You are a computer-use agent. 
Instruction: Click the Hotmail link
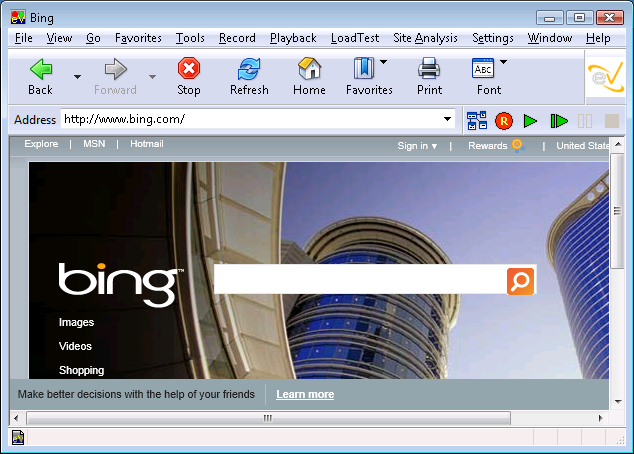(147, 144)
